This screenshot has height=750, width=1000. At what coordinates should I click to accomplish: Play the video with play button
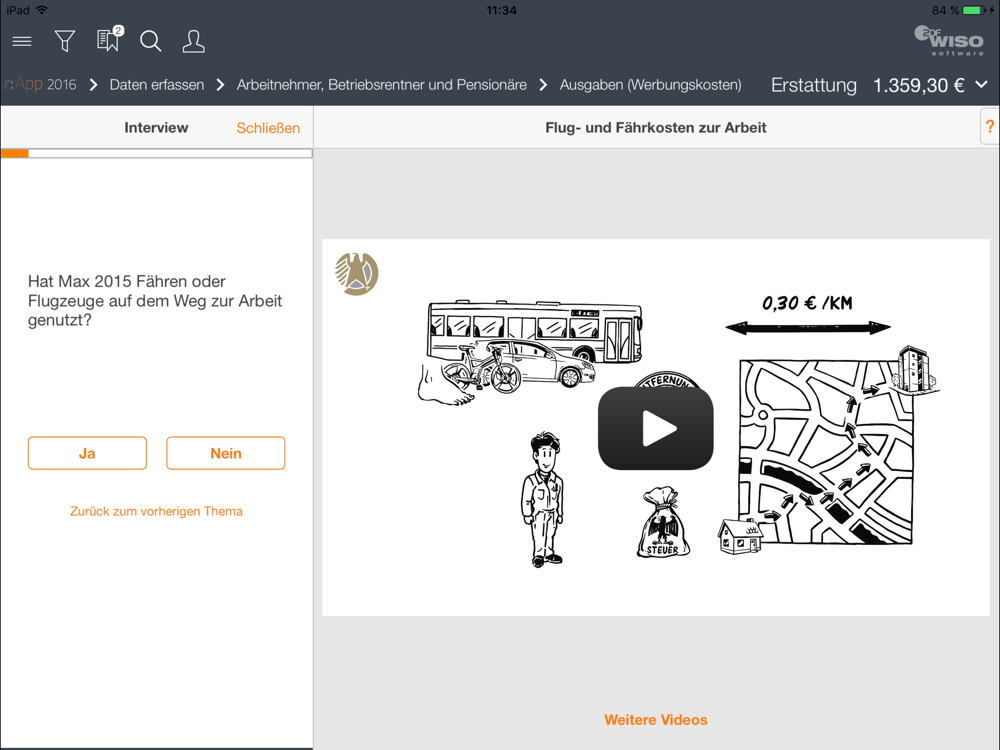[x=656, y=428]
